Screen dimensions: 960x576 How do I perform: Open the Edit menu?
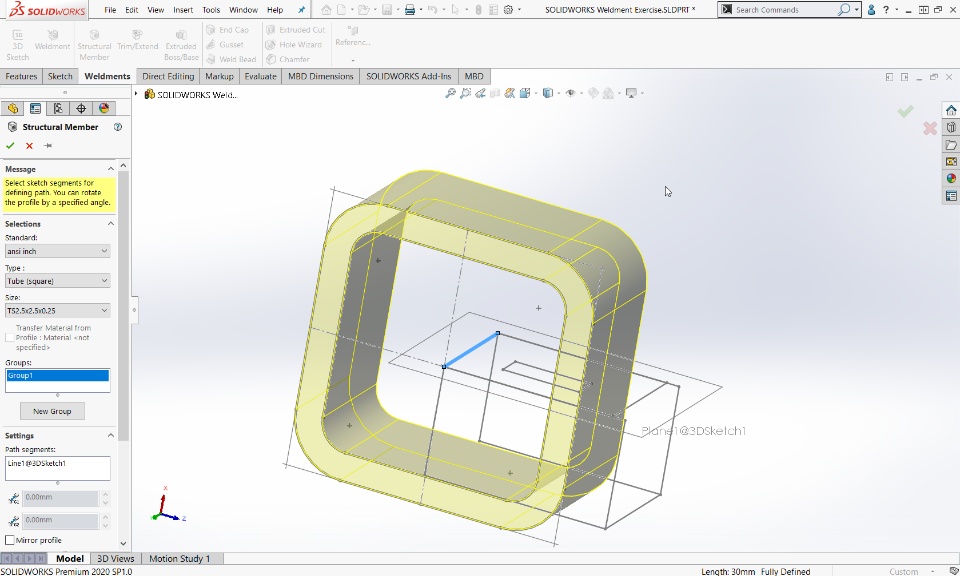click(132, 10)
